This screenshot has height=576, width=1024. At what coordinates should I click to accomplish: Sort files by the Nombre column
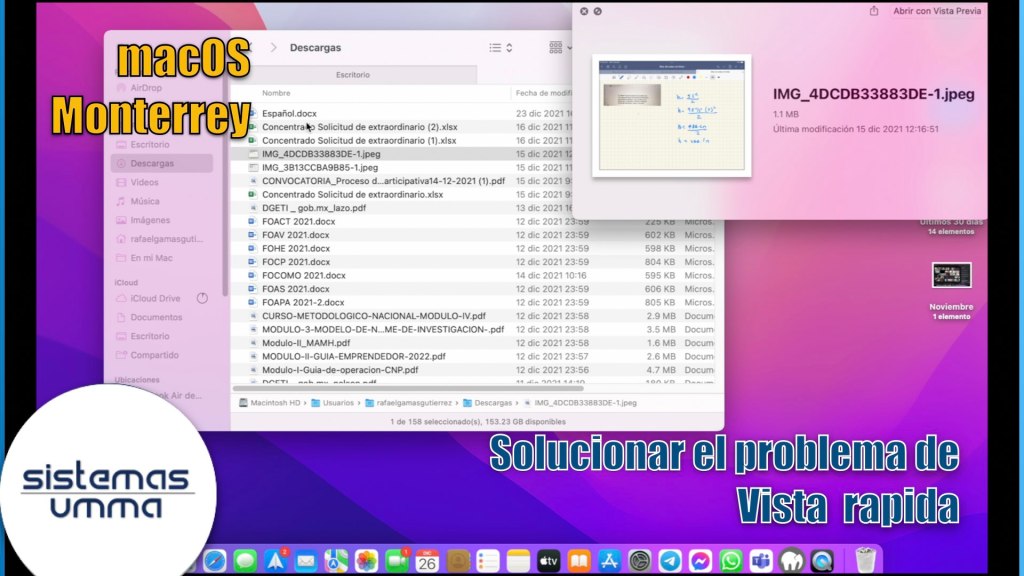coord(380,92)
